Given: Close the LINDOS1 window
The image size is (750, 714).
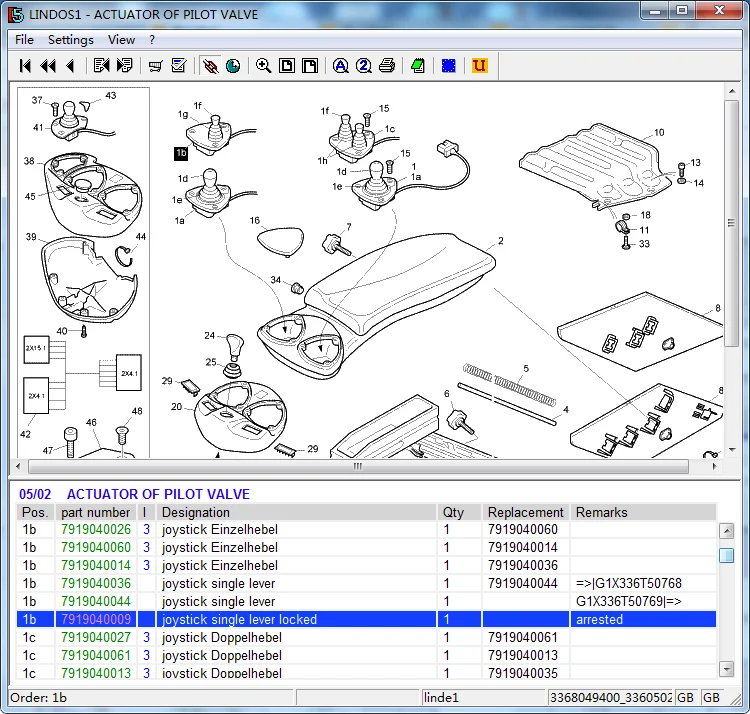Looking at the screenshot, I should (x=719, y=11).
